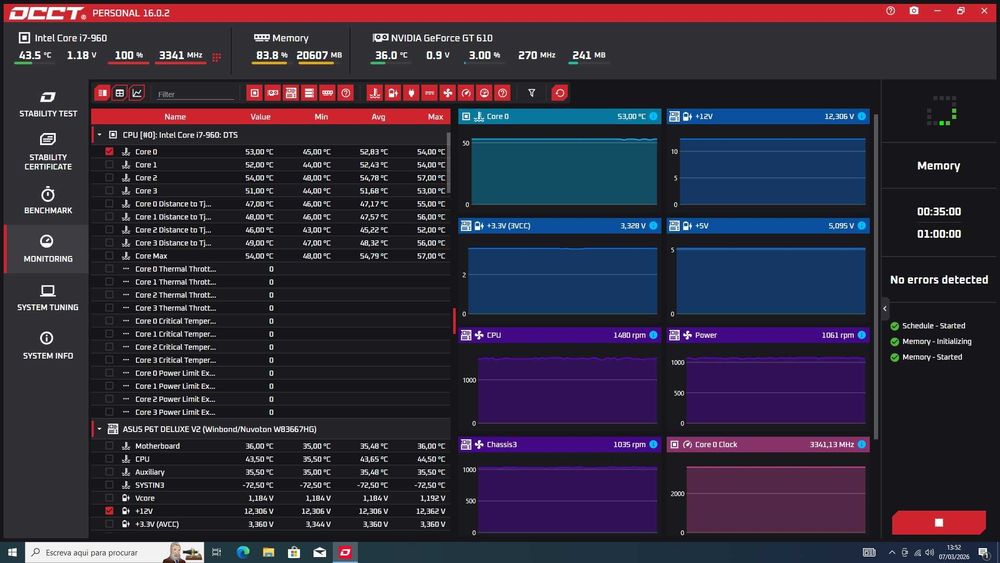
Task: Sort table by Avg column
Action: [x=378, y=117]
